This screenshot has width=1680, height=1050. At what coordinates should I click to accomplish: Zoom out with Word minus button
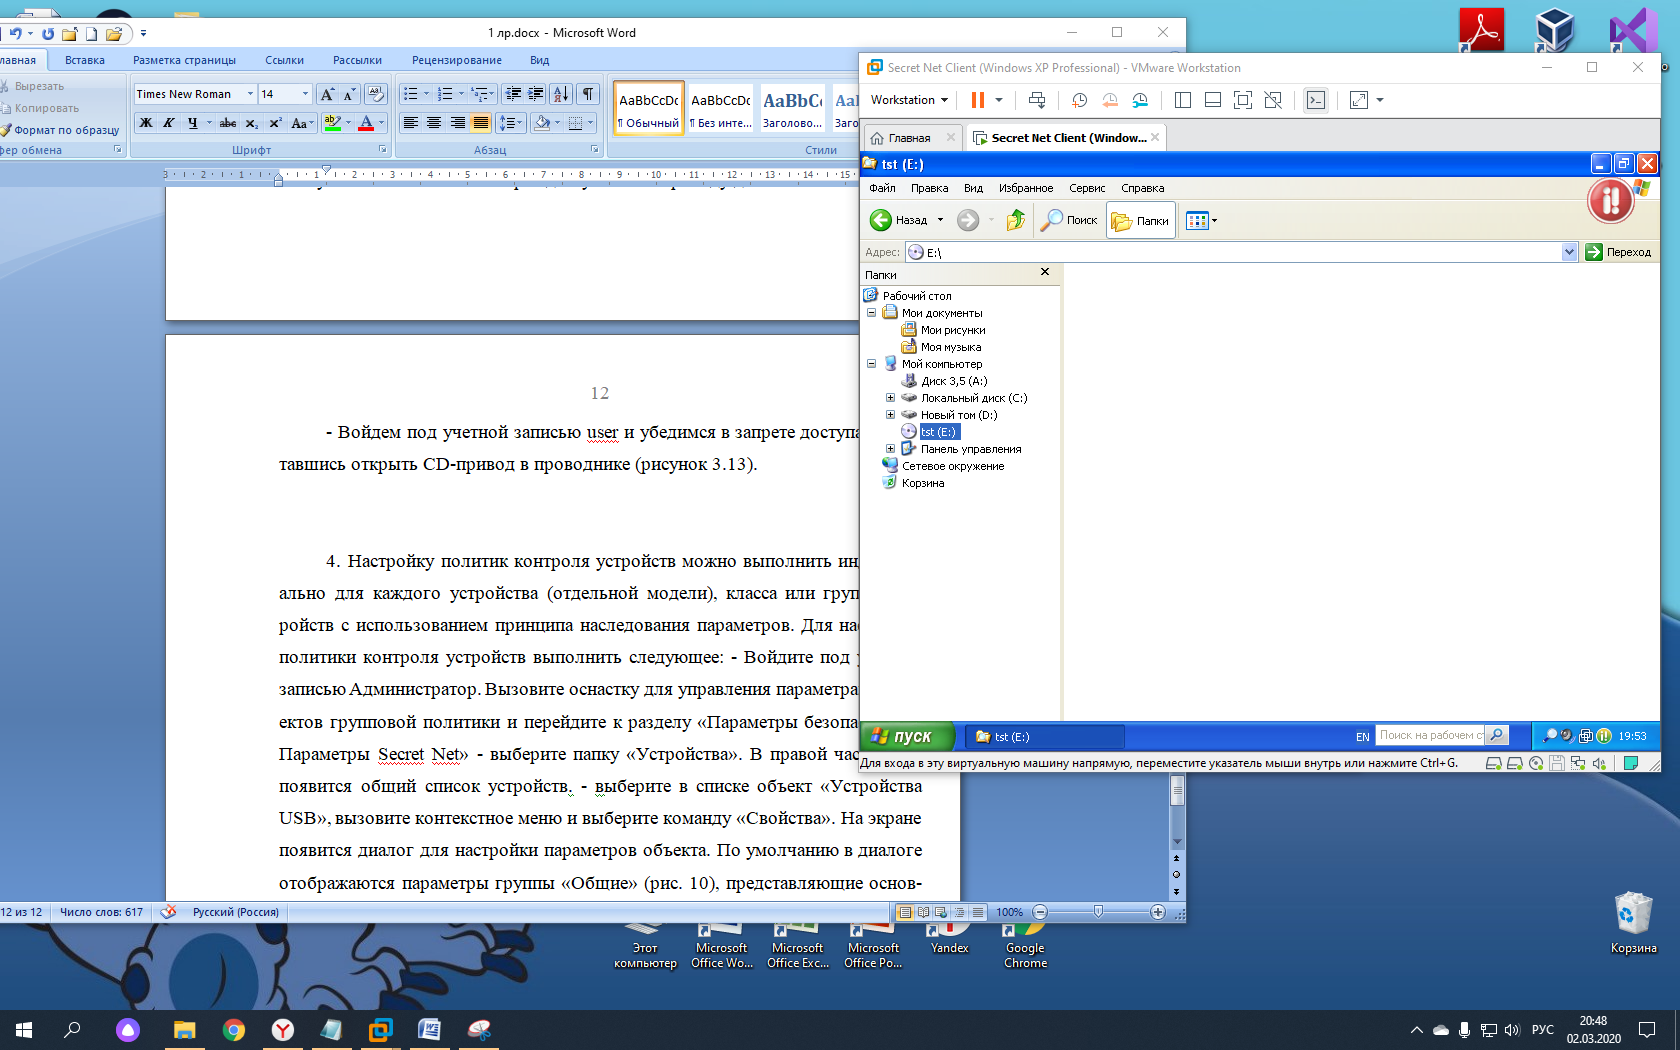(x=1040, y=912)
